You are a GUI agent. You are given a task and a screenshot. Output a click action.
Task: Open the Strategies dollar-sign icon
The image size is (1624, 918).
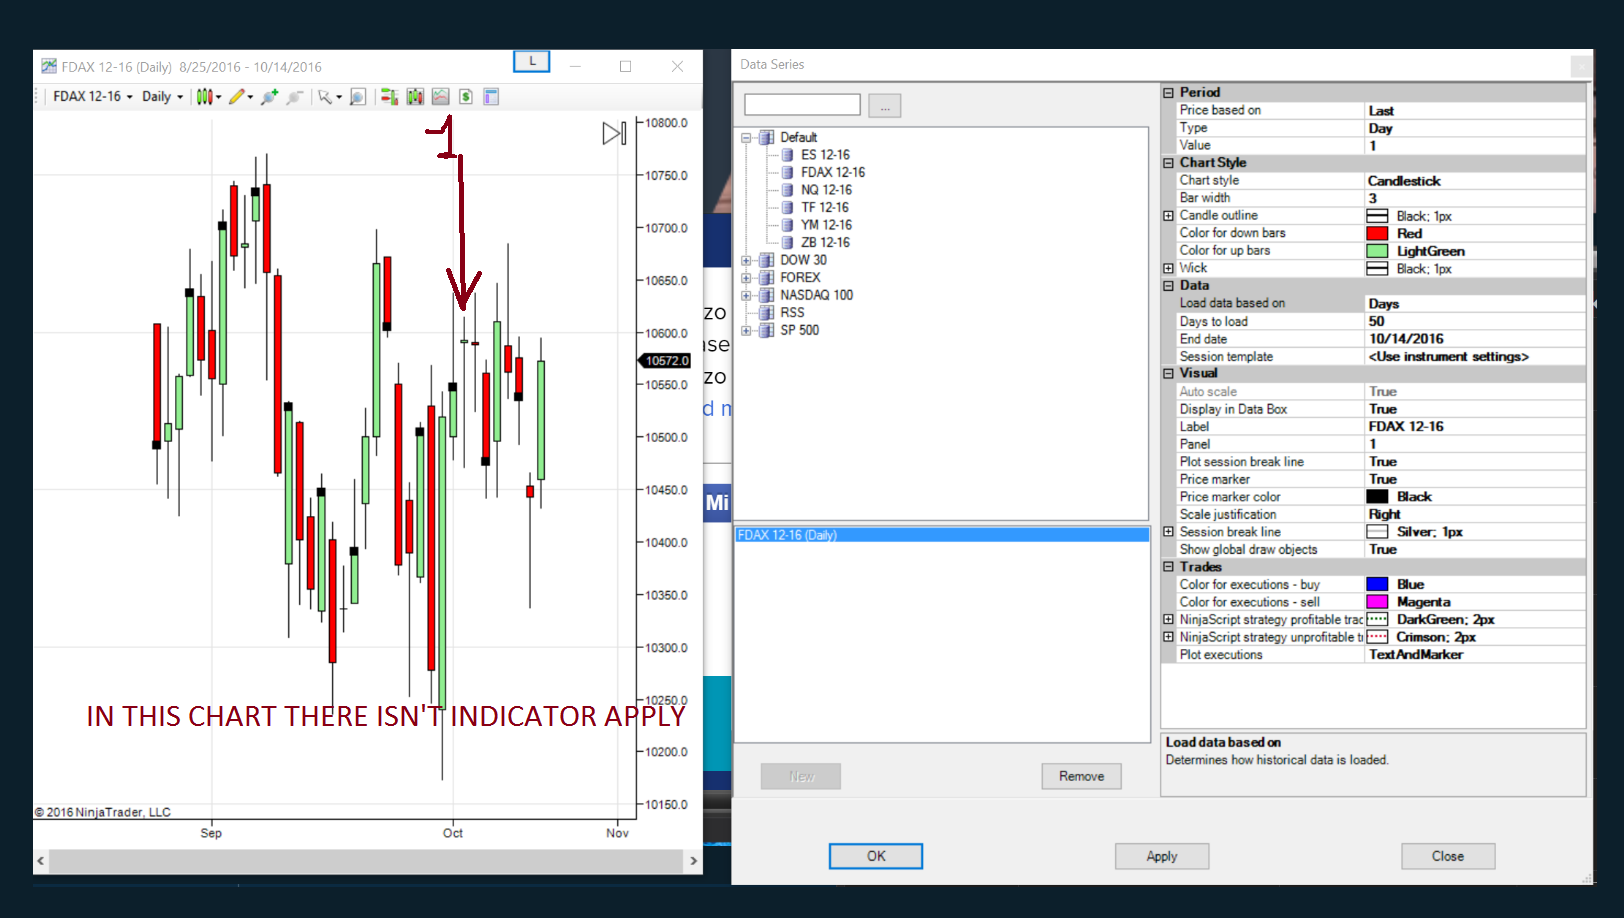[466, 97]
